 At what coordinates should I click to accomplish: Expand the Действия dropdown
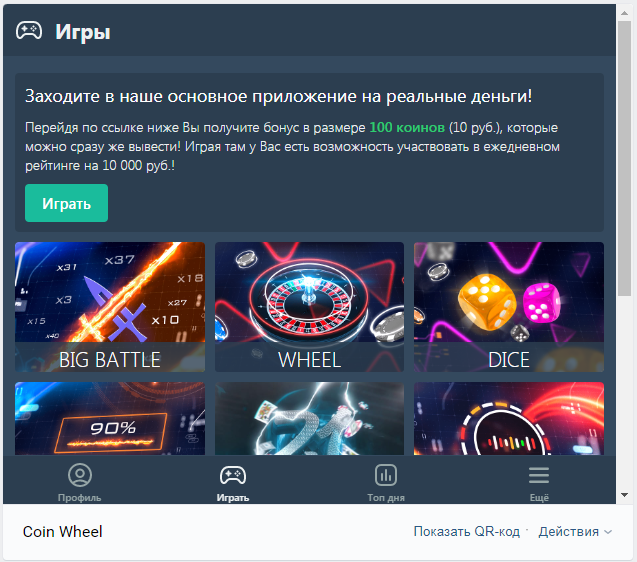575,532
